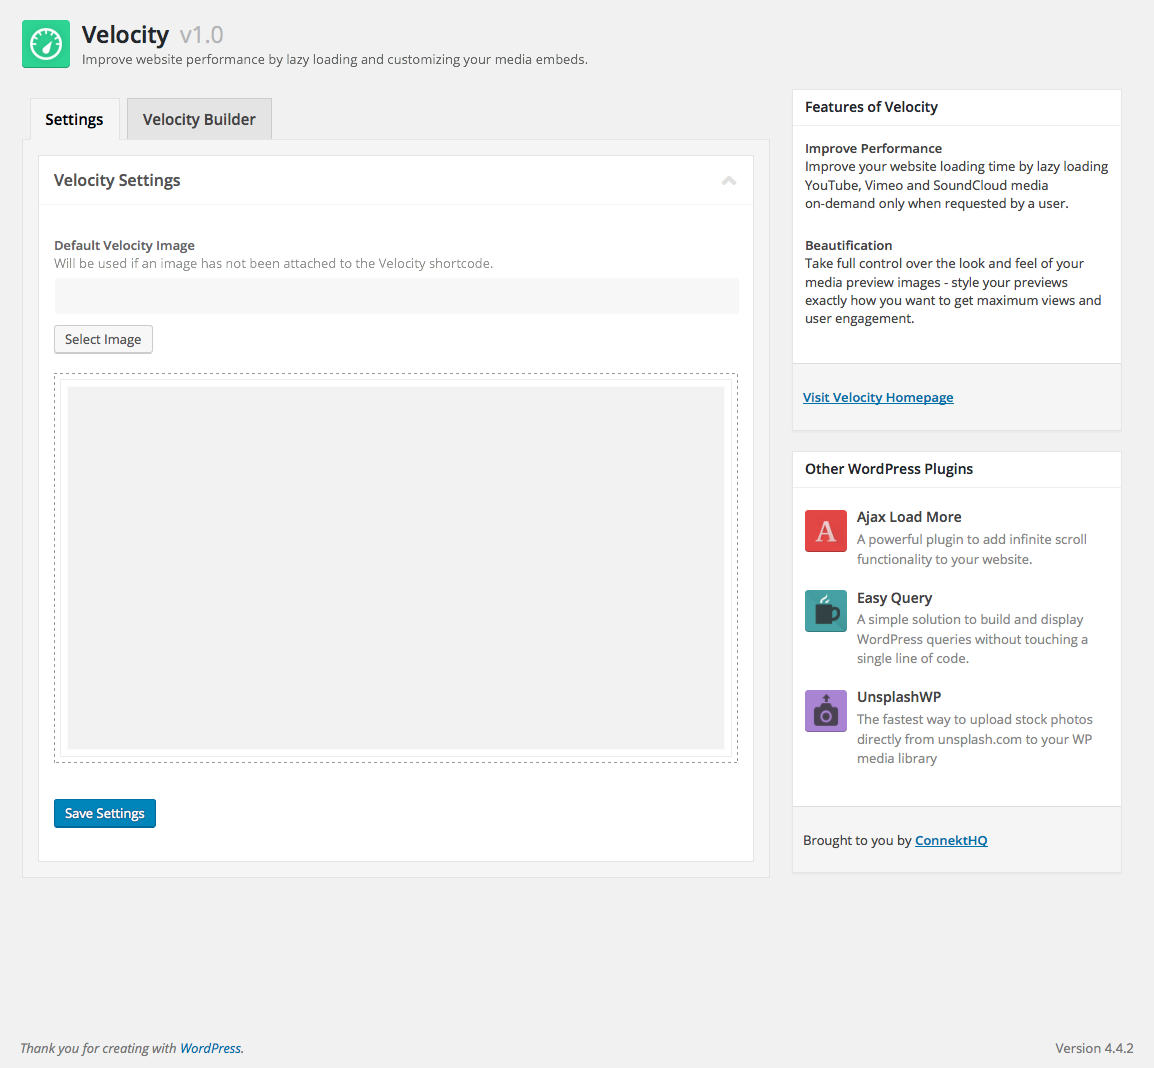1154x1068 pixels.
Task: Collapse the Velocity Settings panel chevron
Action: point(729,181)
